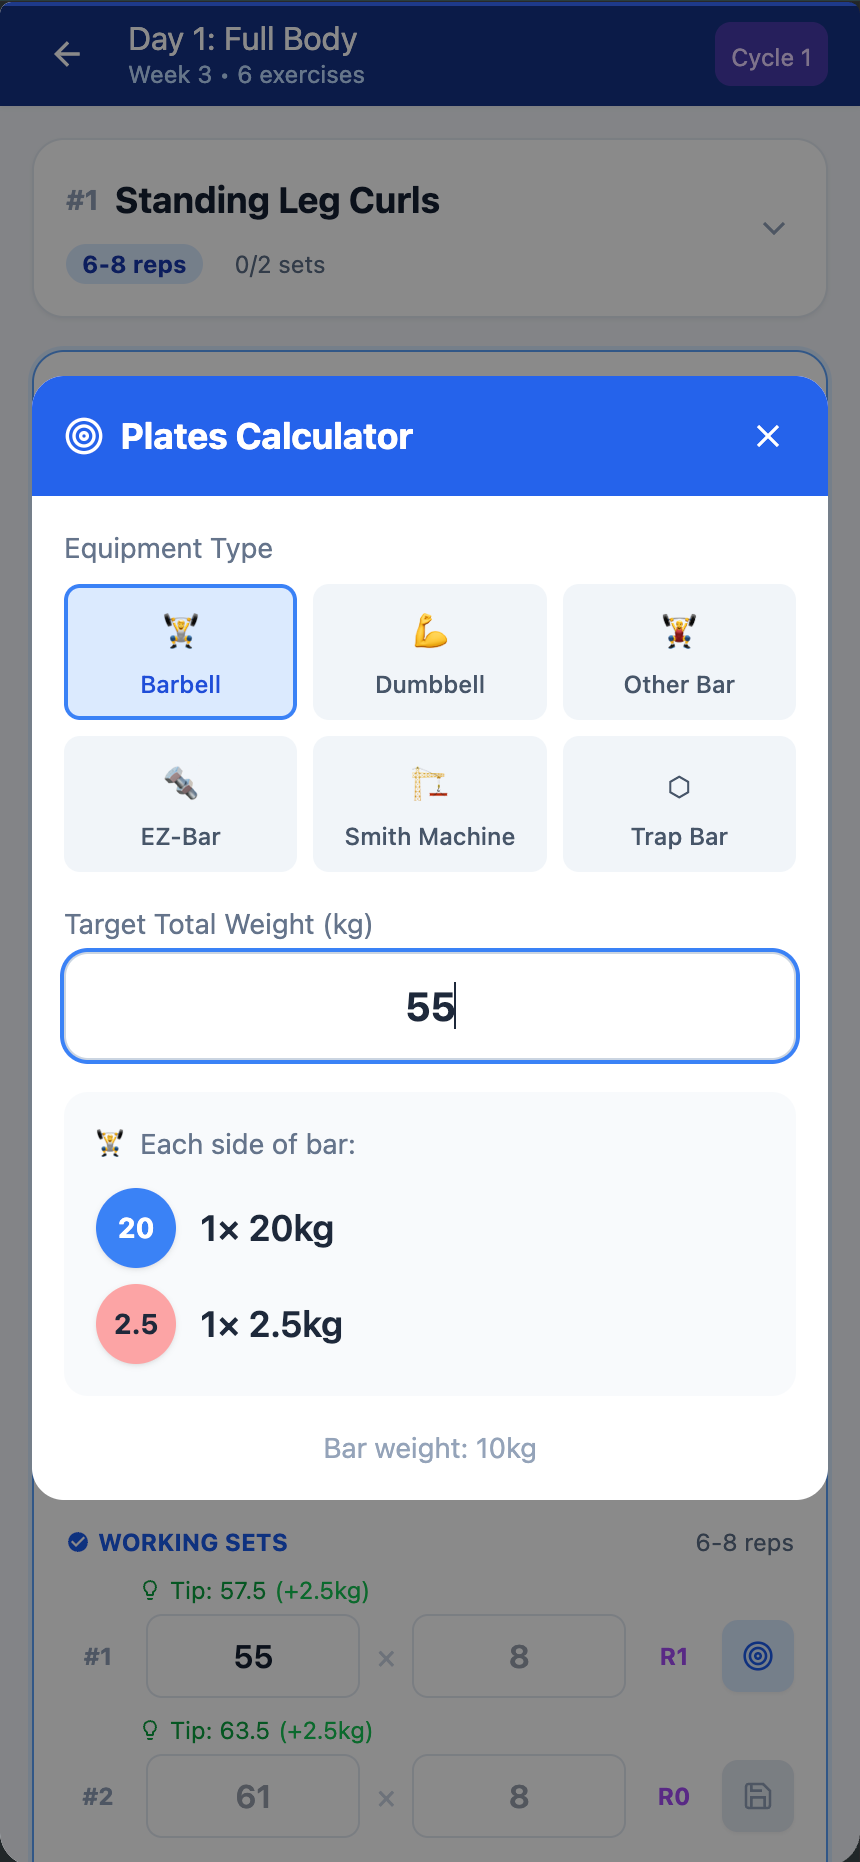Select the Smith Machine equipment icon
This screenshot has width=860, height=1862.
click(429, 783)
